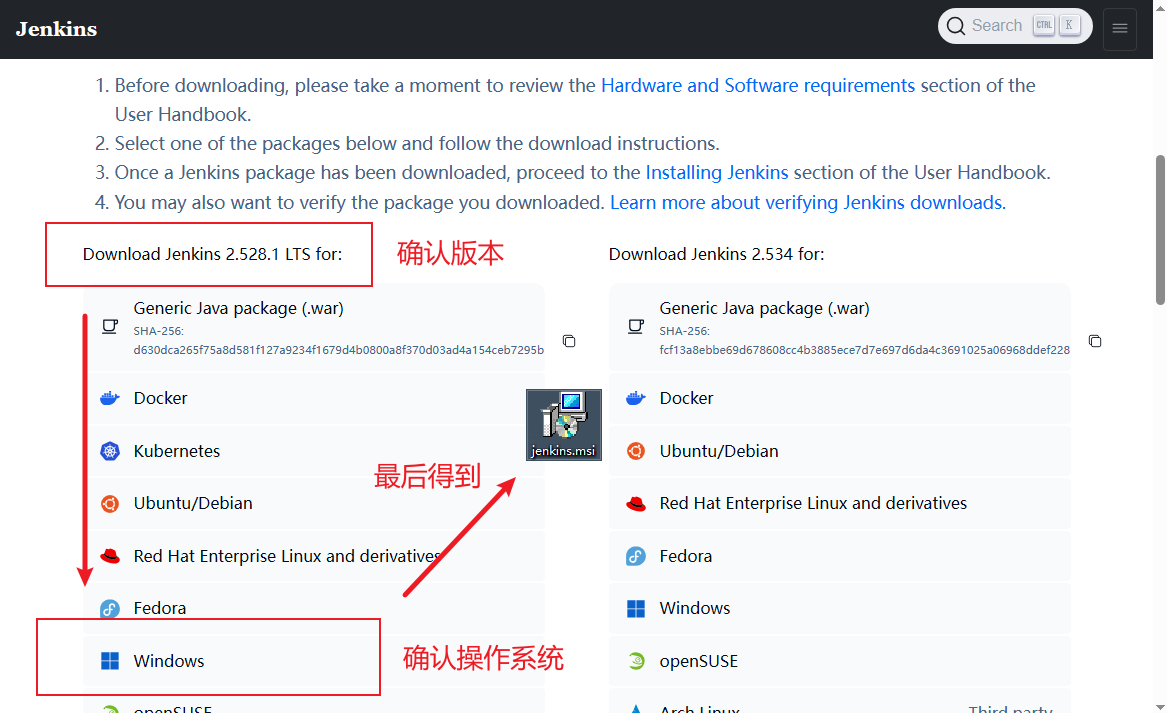Select Fedora under 2.534 release

point(840,556)
